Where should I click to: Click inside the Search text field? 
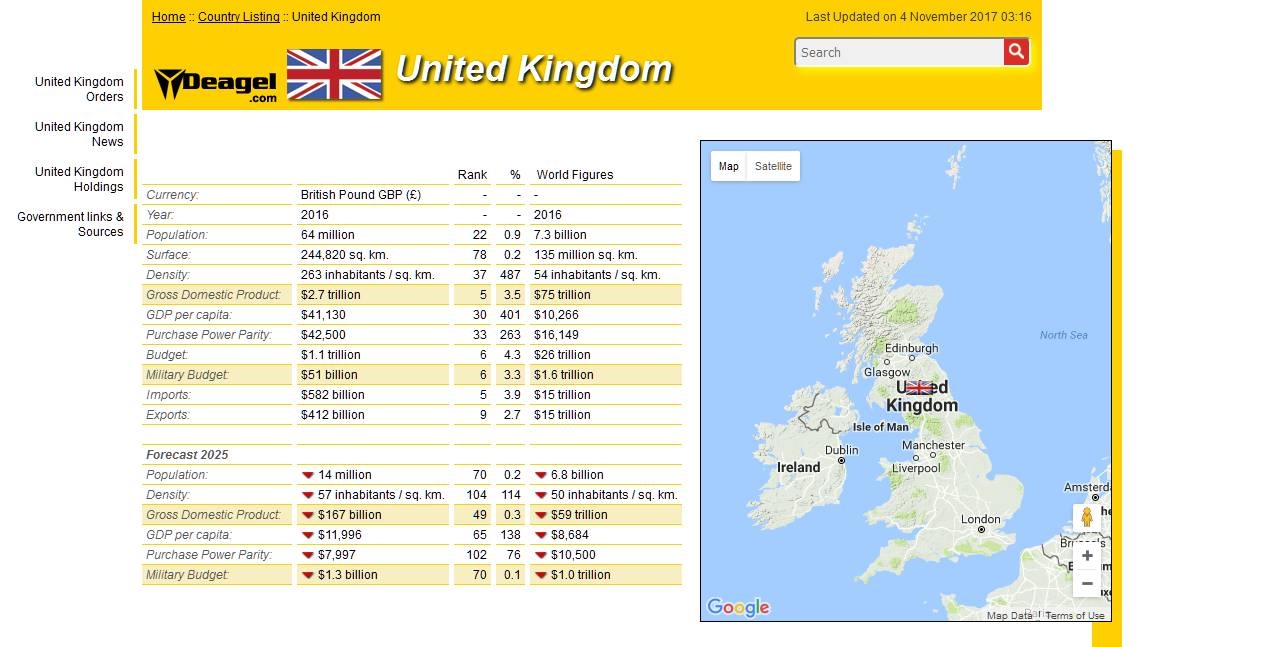(898, 52)
